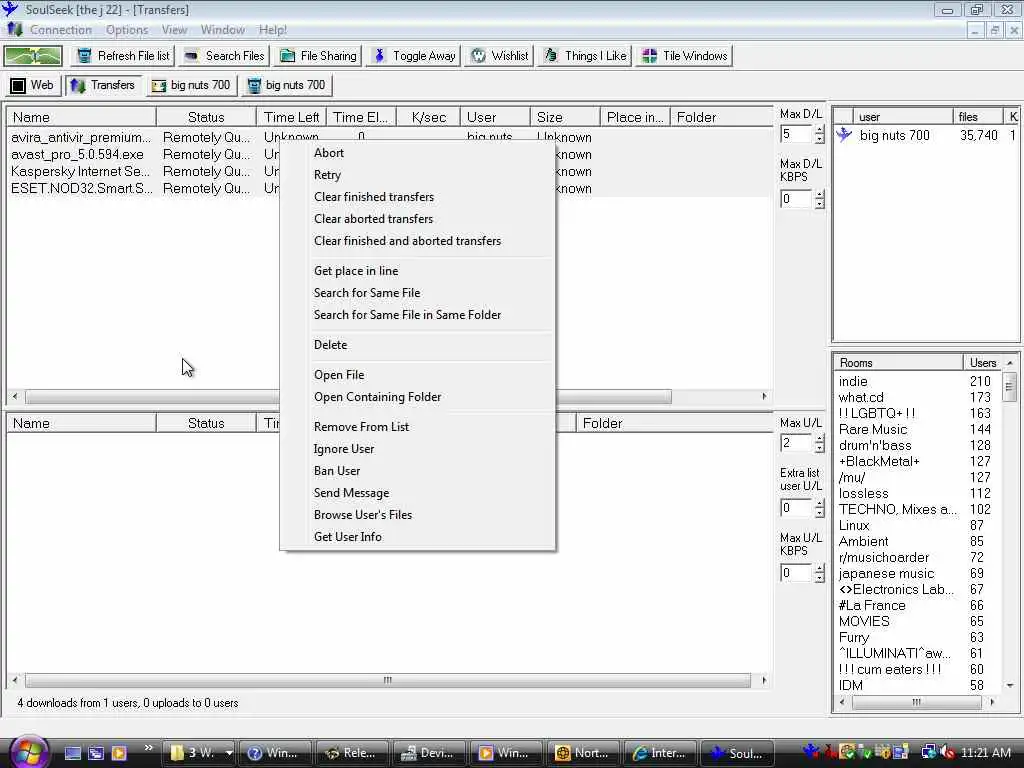Image resolution: width=1024 pixels, height=768 pixels.
Task: Sort downloads by Status column header
Action: [x=206, y=118]
